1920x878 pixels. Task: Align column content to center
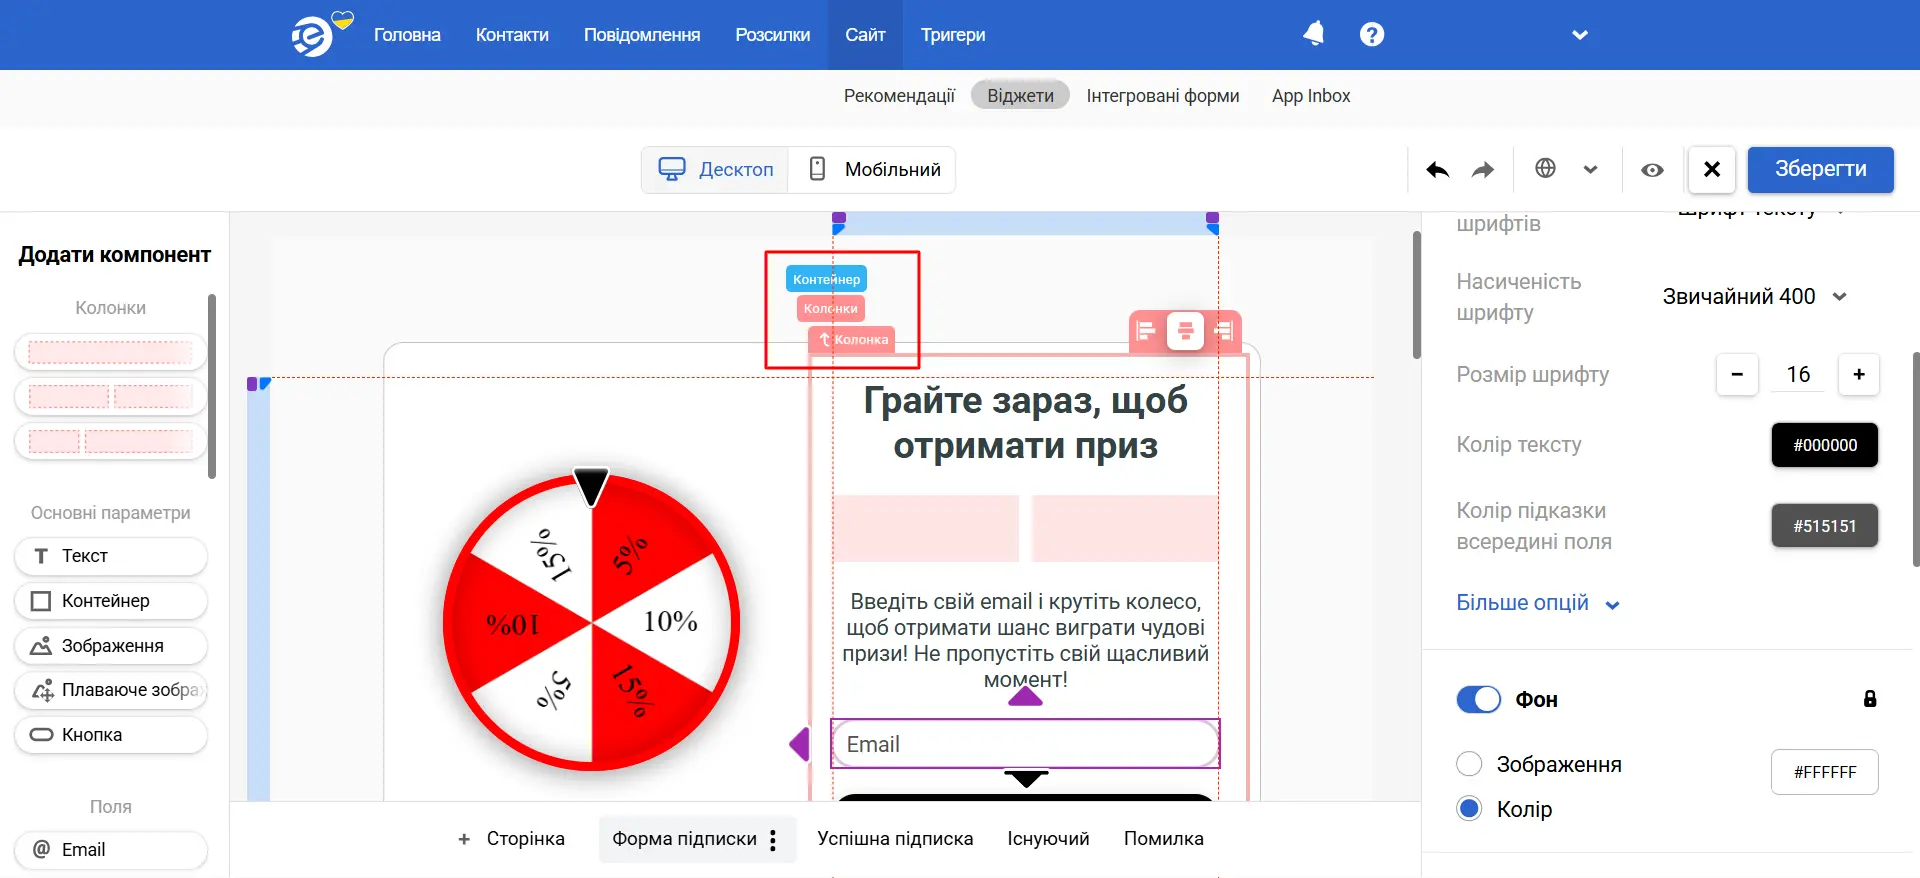tap(1185, 330)
